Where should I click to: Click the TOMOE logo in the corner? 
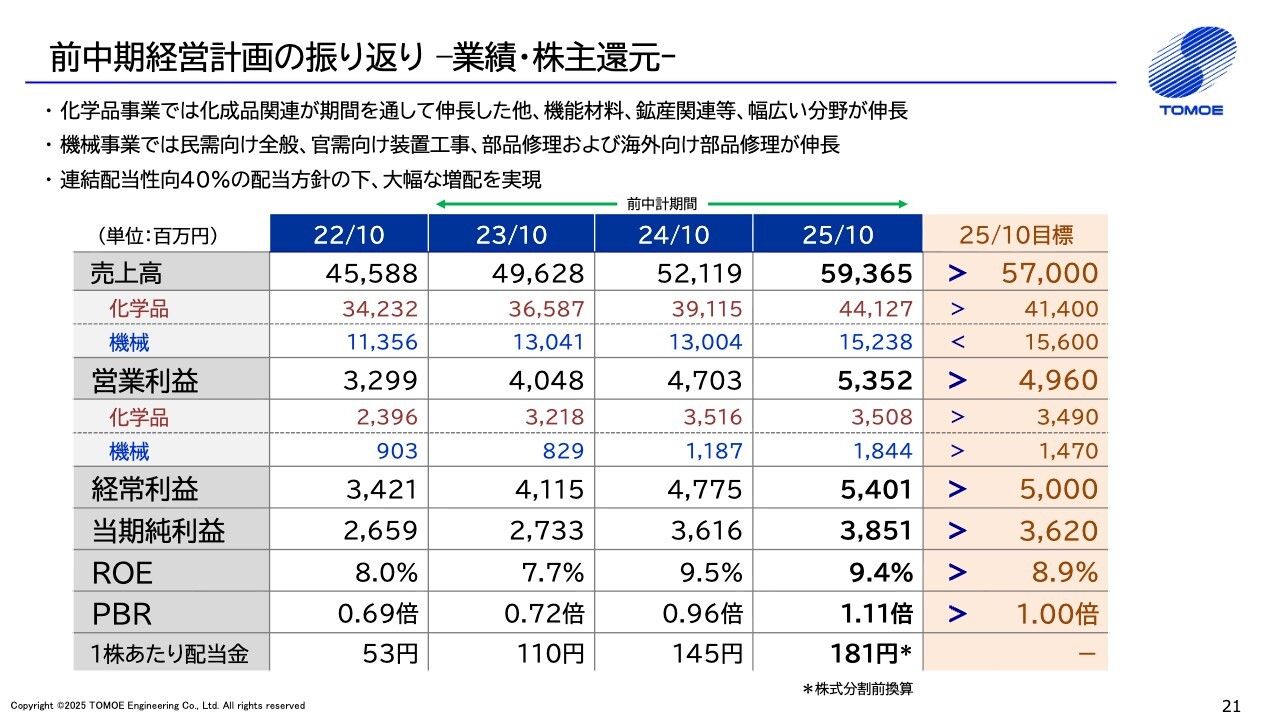[x=1190, y=73]
